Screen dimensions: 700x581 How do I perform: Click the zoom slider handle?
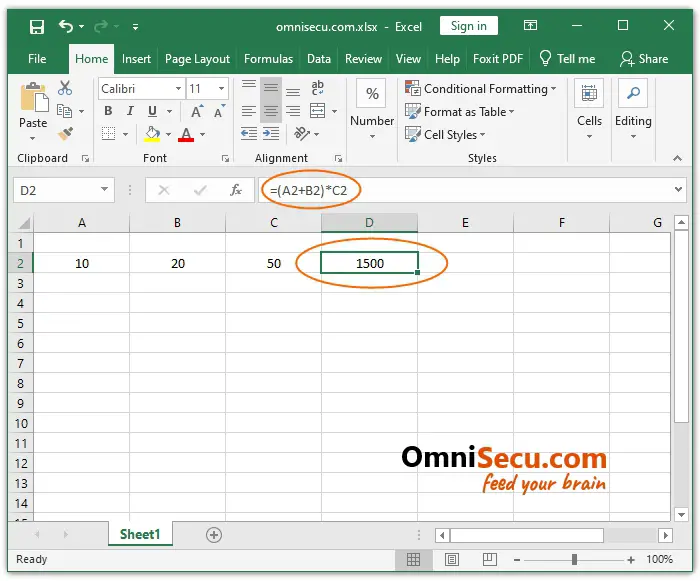[x=574, y=559]
